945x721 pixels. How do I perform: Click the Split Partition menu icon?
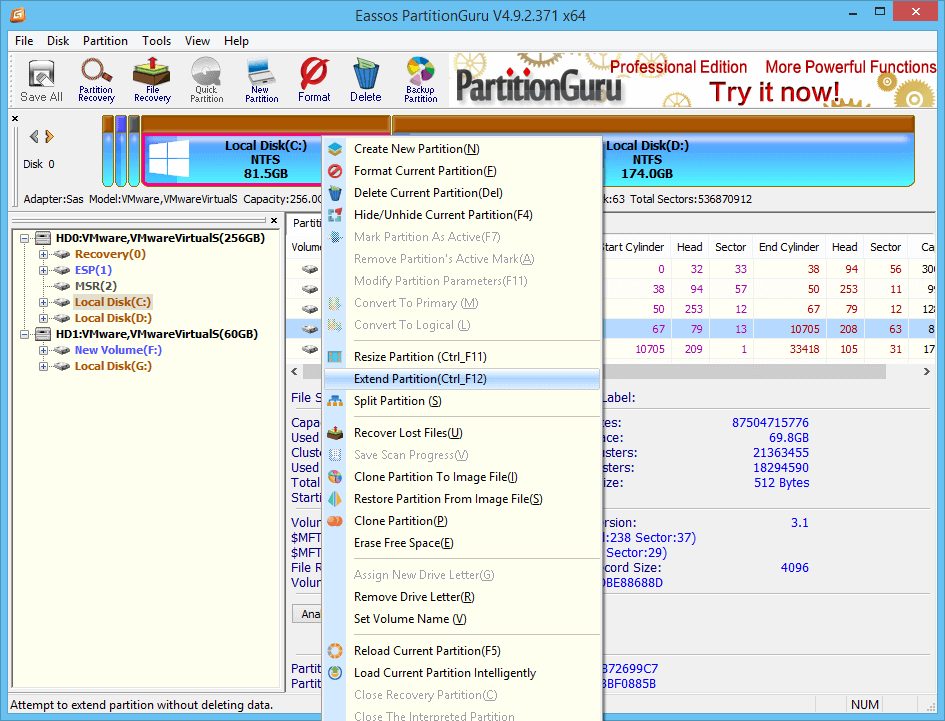pos(335,401)
